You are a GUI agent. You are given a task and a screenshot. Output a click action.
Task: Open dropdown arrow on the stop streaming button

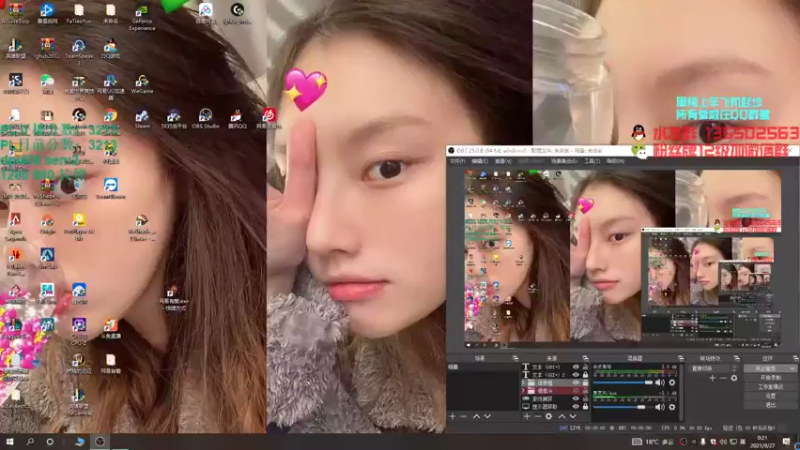tap(792, 368)
